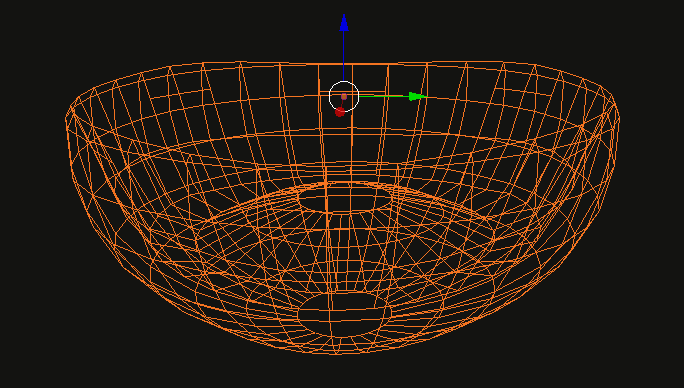Click the short red X-axis line

[342, 103]
